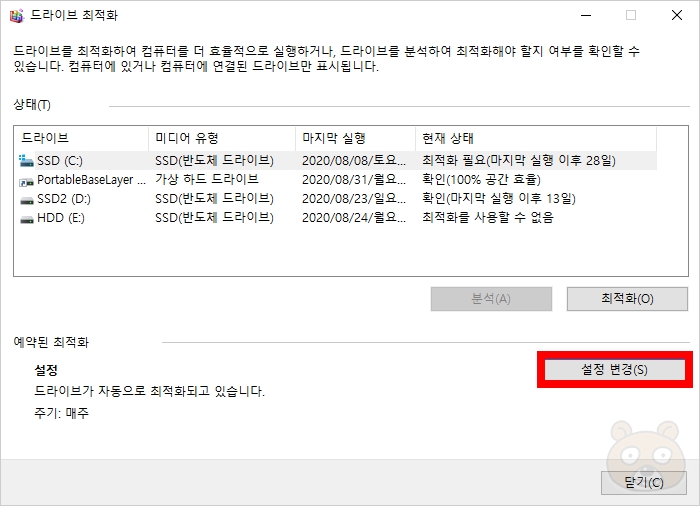This screenshot has width=700, height=506.
Task: Click the SSD media type for HDD (E:)
Action: point(214,218)
